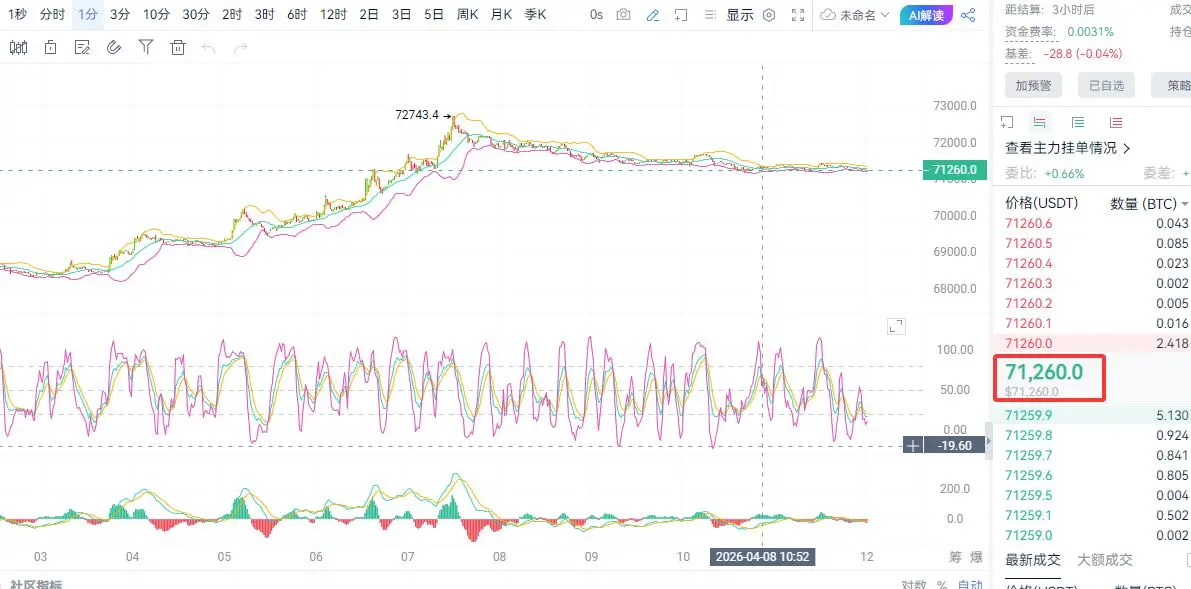Toggle the 筹 chip distribution button
Image resolution: width=1191 pixels, height=589 pixels.
[x=955, y=557]
